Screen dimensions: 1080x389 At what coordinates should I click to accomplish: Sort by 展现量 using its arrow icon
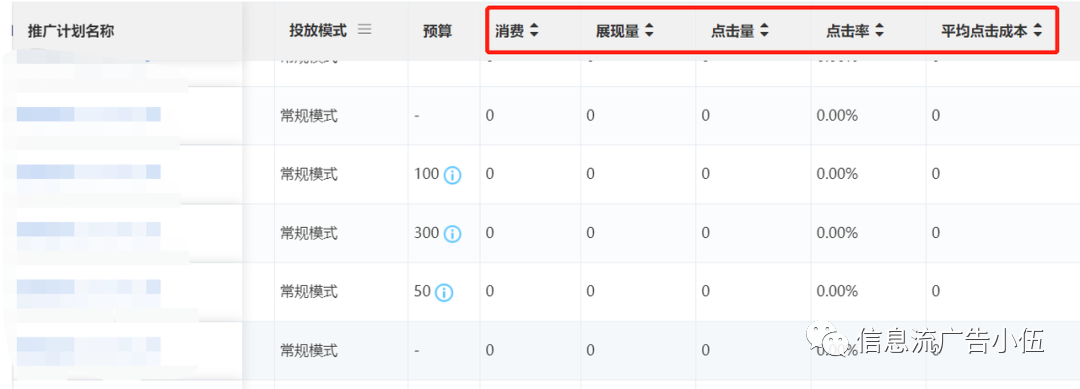point(649,31)
